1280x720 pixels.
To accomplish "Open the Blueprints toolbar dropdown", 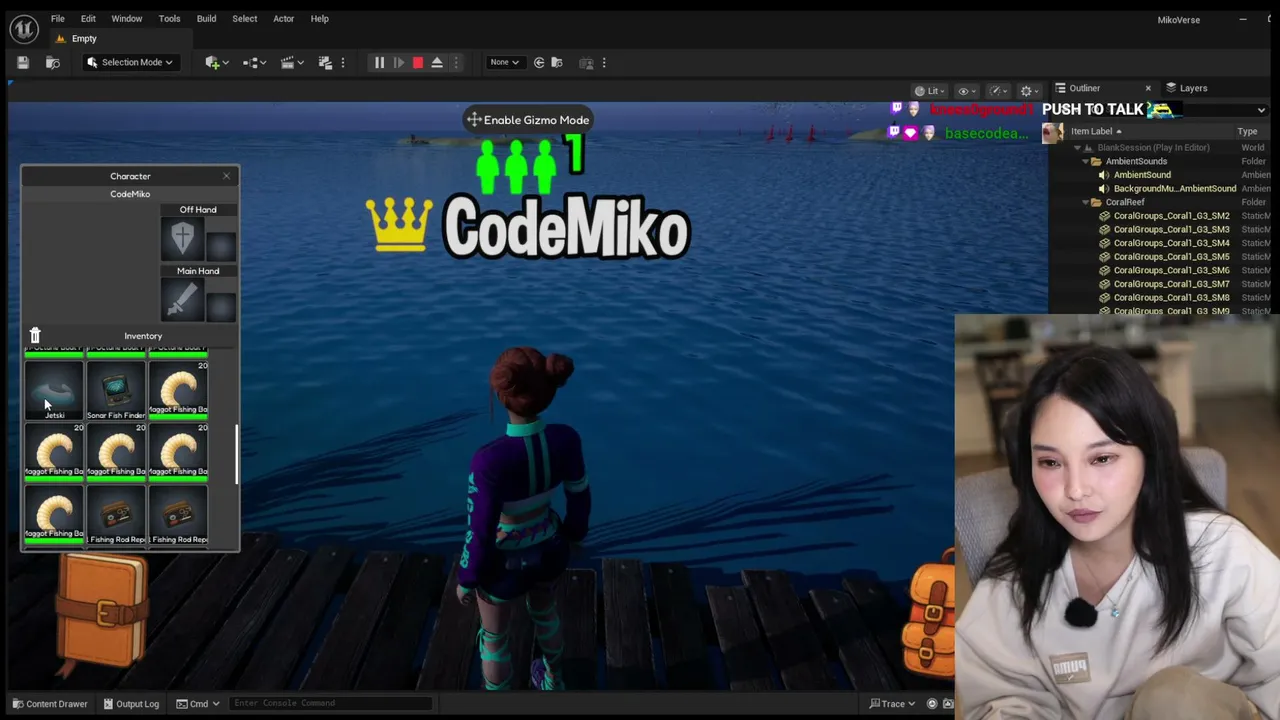I will pyautogui.click(x=254, y=63).
